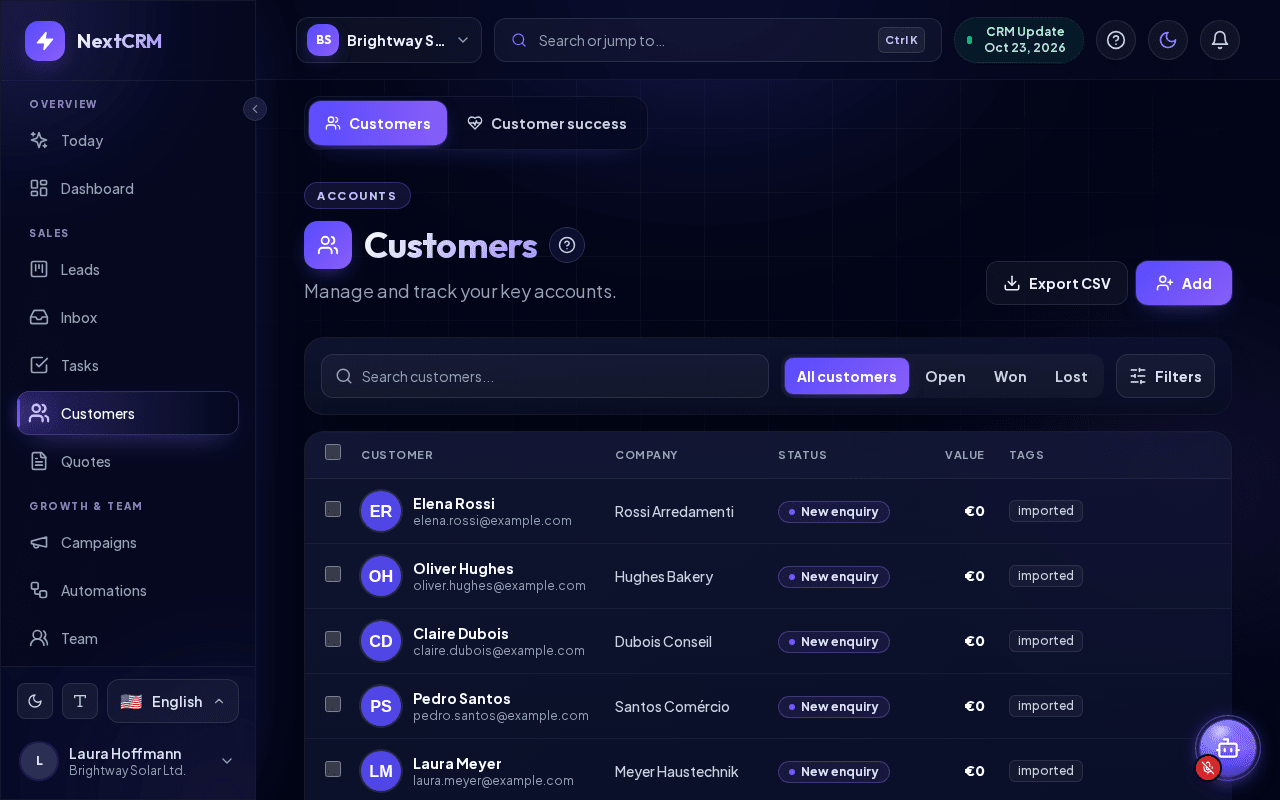The width and height of the screenshot is (1280, 800).
Task: Expand the Laura Hoffmann user menu
Action: coord(128,761)
